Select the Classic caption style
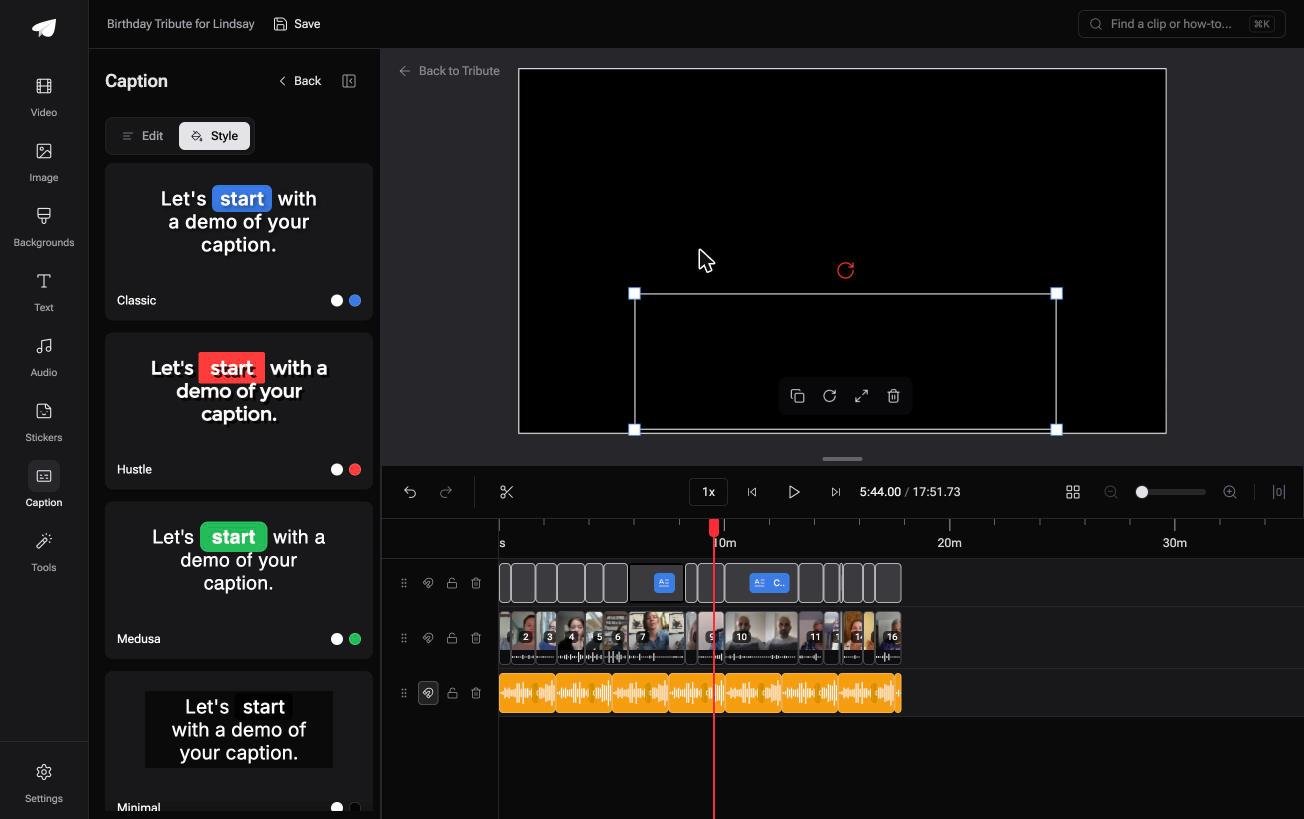Image resolution: width=1304 pixels, height=819 pixels. [x=239, y=241]
